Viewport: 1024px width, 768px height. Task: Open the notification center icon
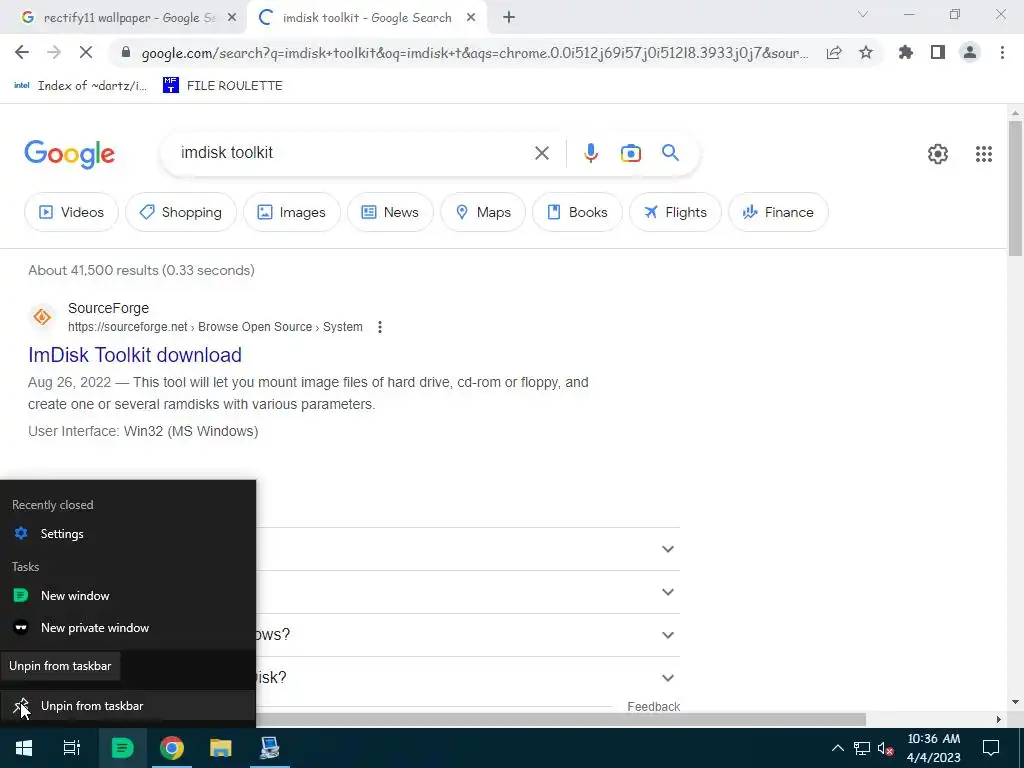[991, 748]
